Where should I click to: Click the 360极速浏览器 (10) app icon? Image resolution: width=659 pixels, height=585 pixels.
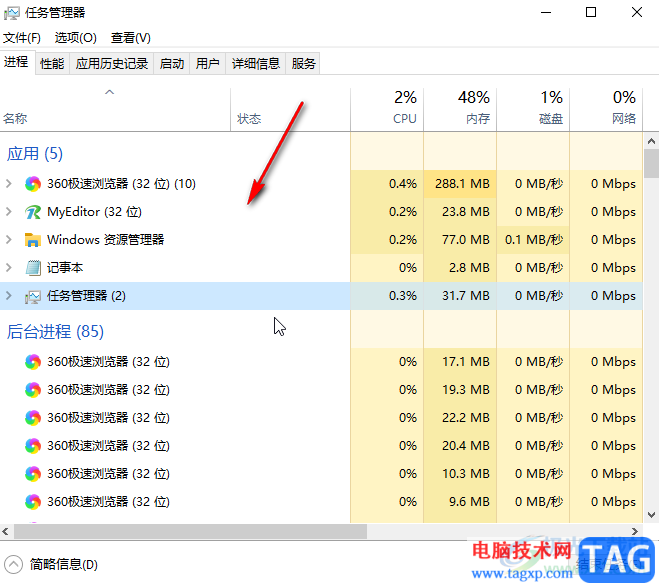coord(33,184)
